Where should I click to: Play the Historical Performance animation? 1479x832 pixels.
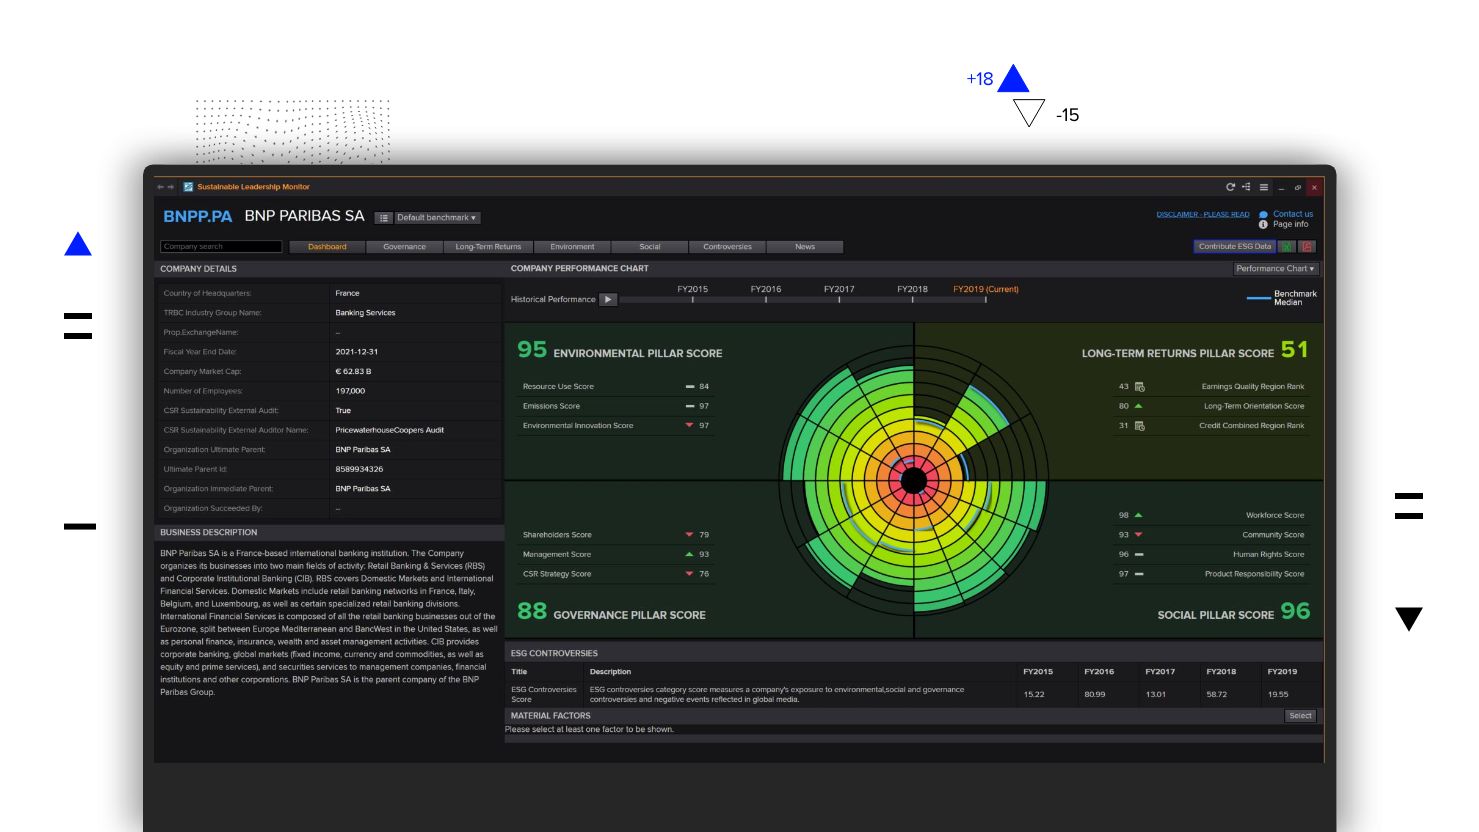608,299
